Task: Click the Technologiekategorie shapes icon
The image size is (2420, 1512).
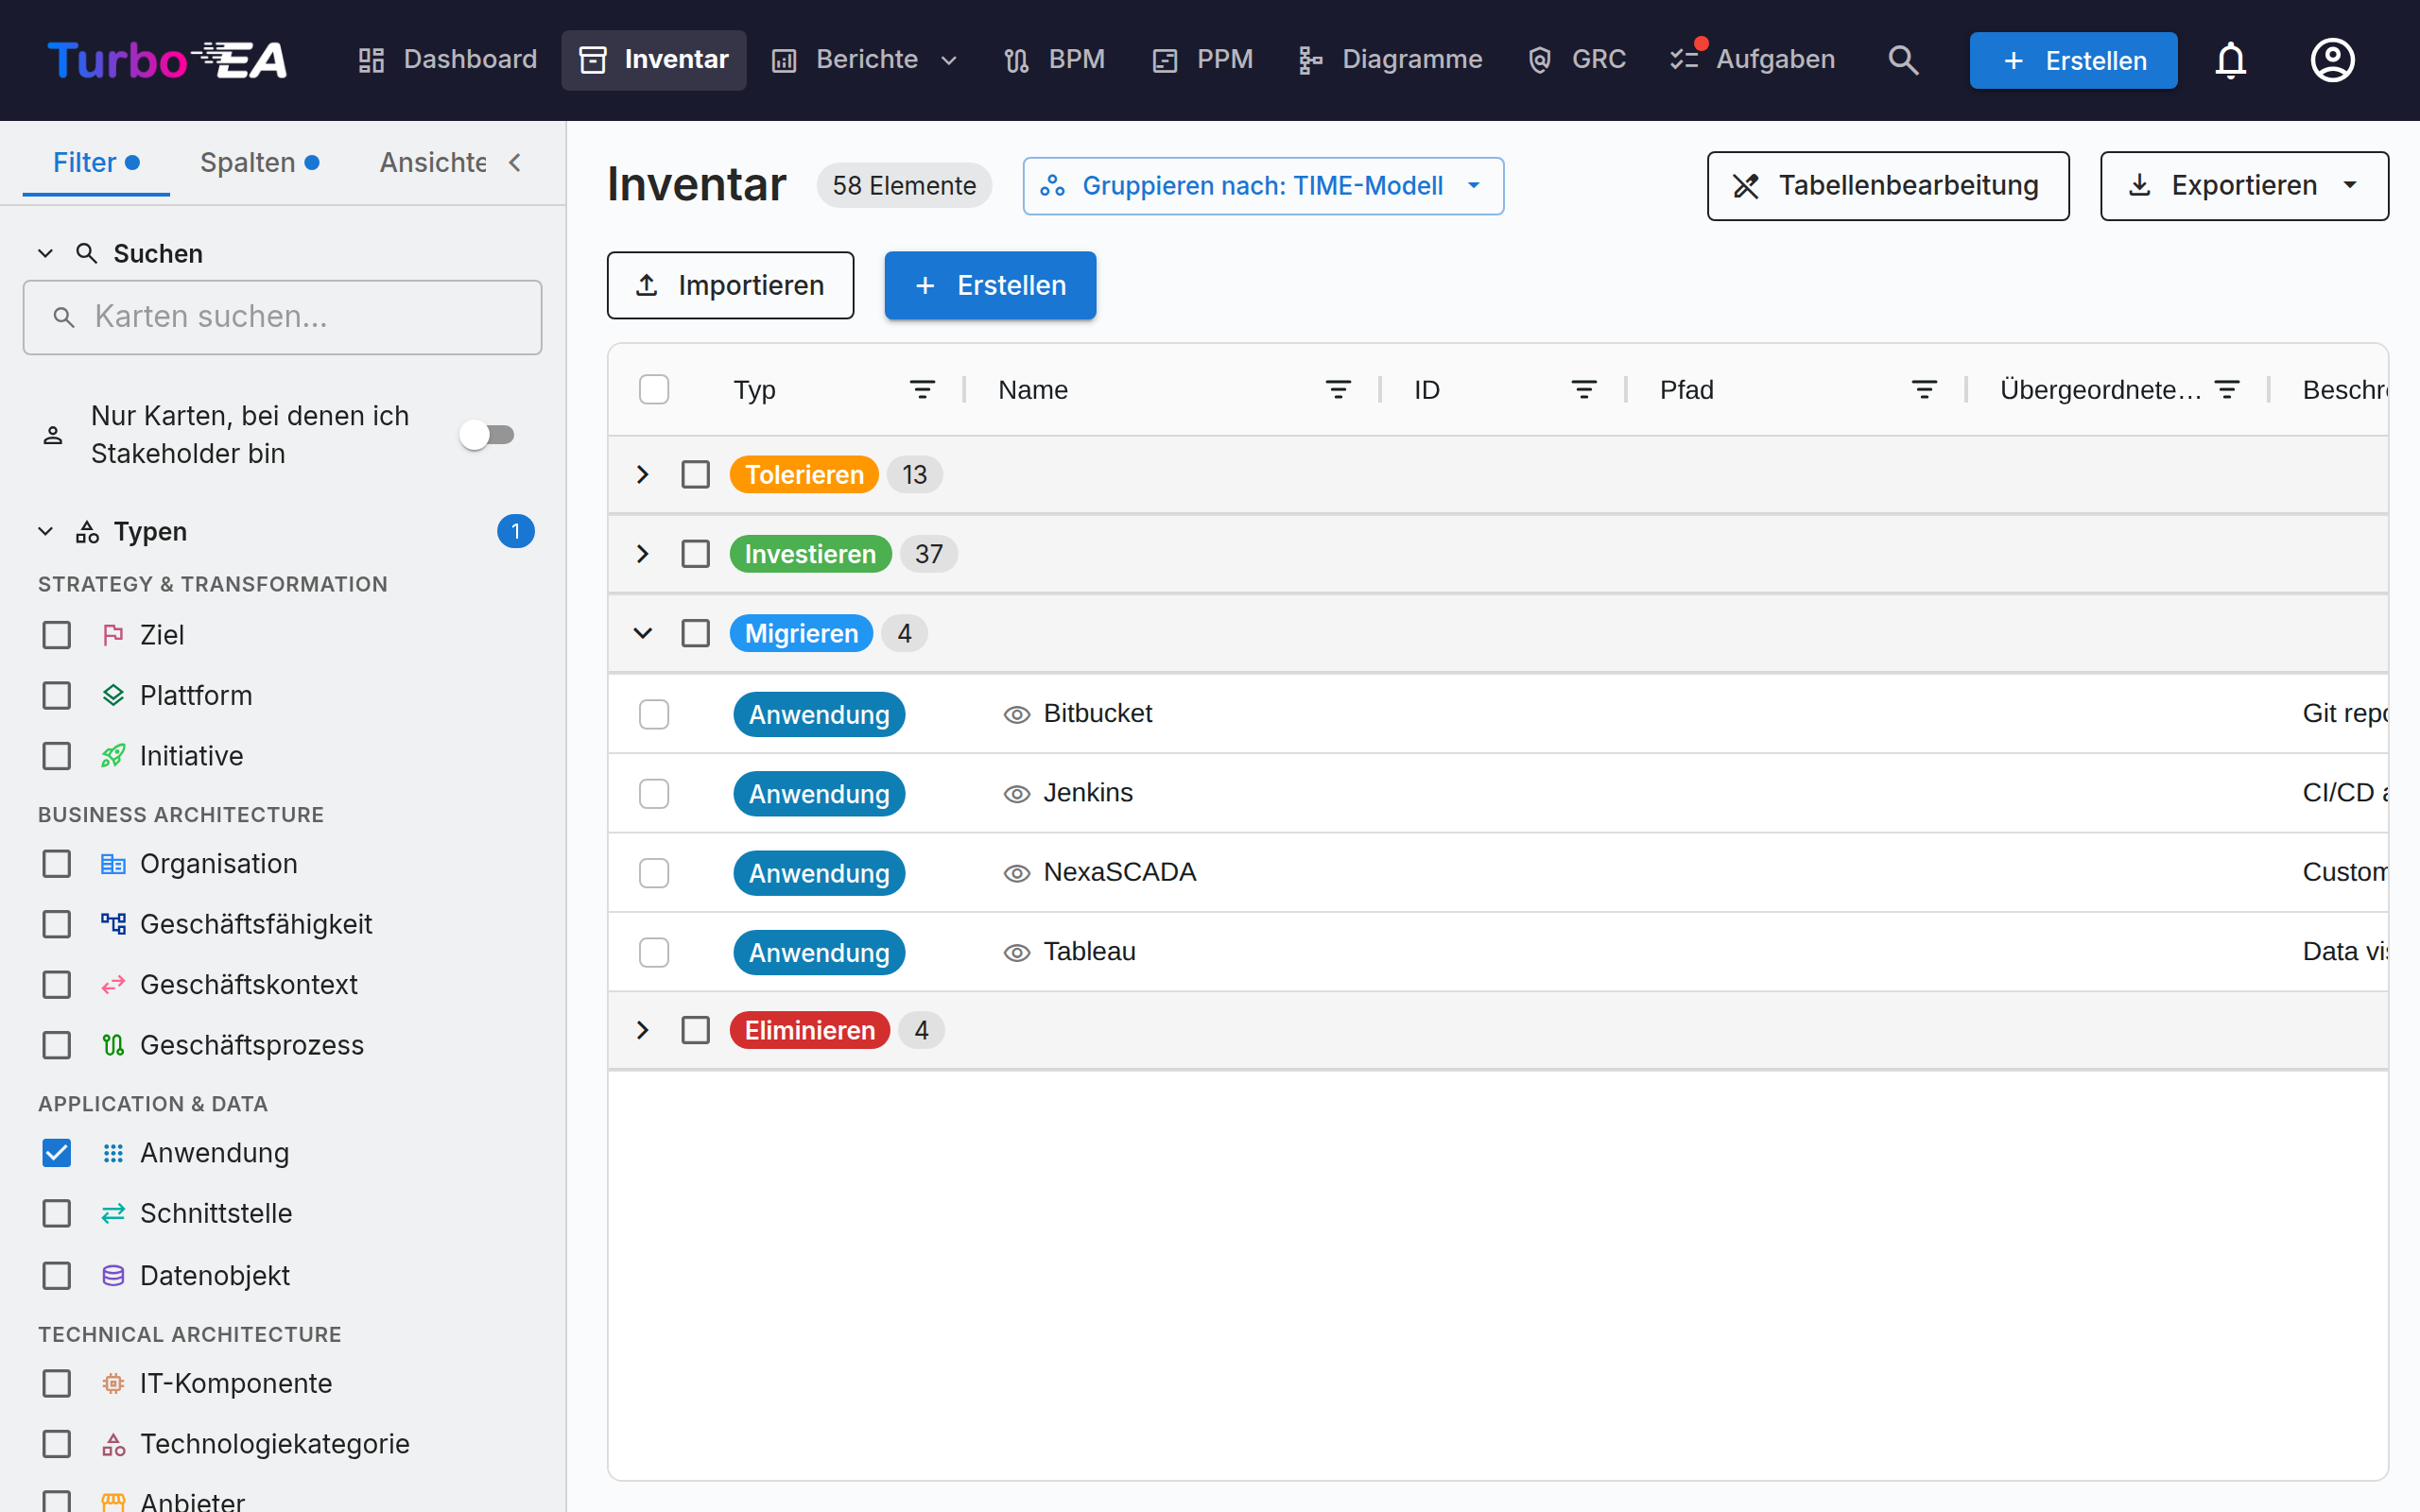Action: 113,1444
